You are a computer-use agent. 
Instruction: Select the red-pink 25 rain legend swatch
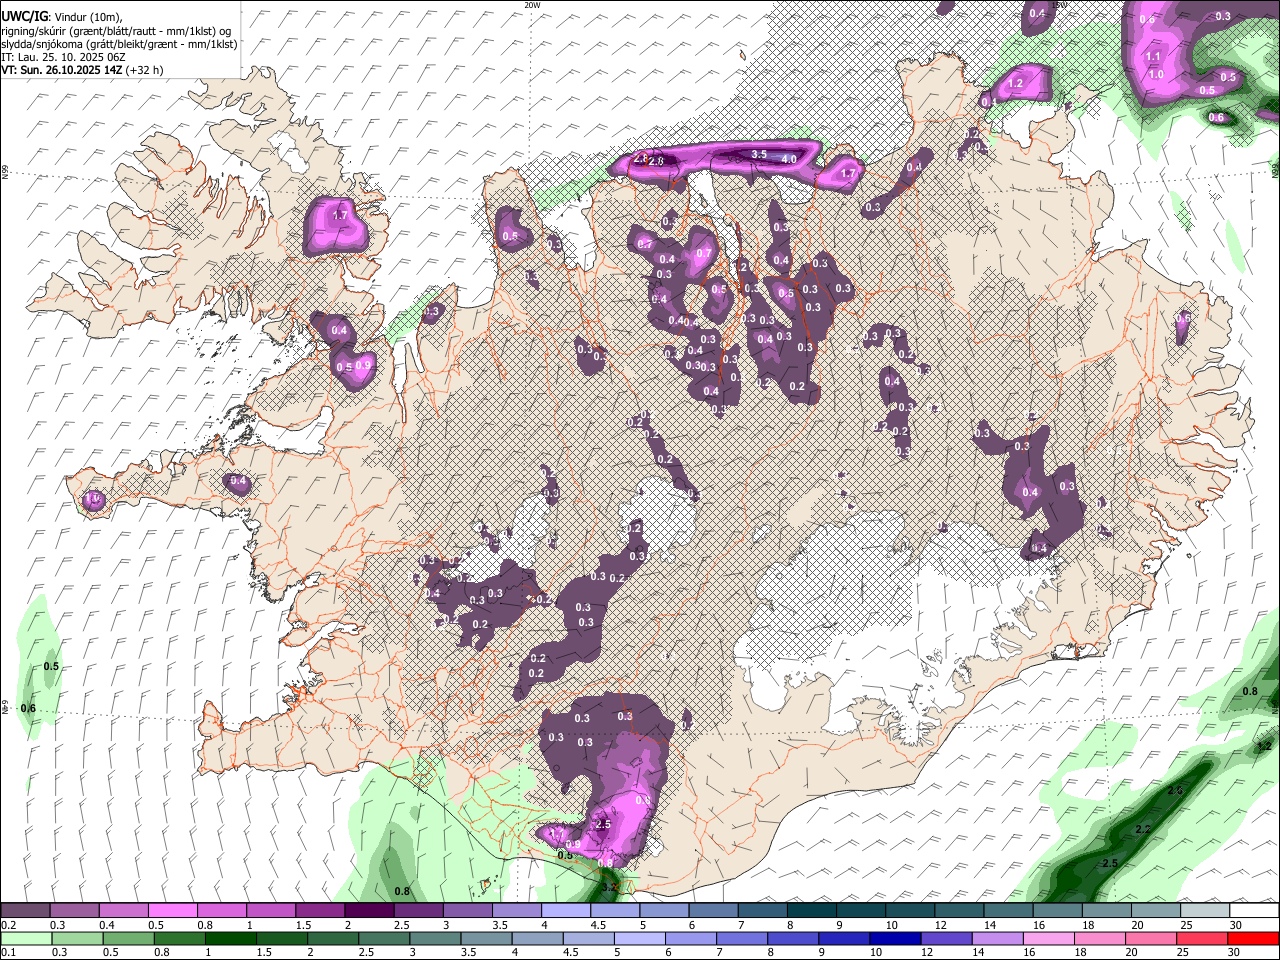point(1202,938)
